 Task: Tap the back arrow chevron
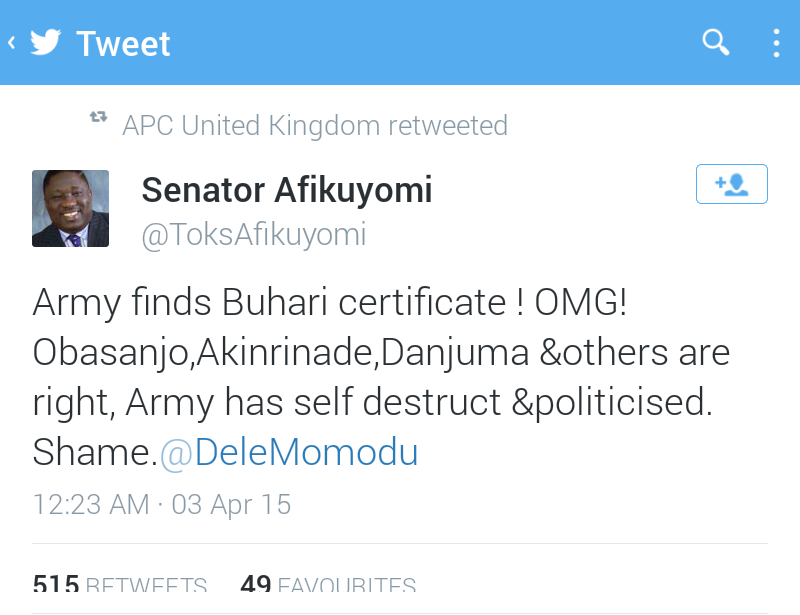tap(12, 43)
